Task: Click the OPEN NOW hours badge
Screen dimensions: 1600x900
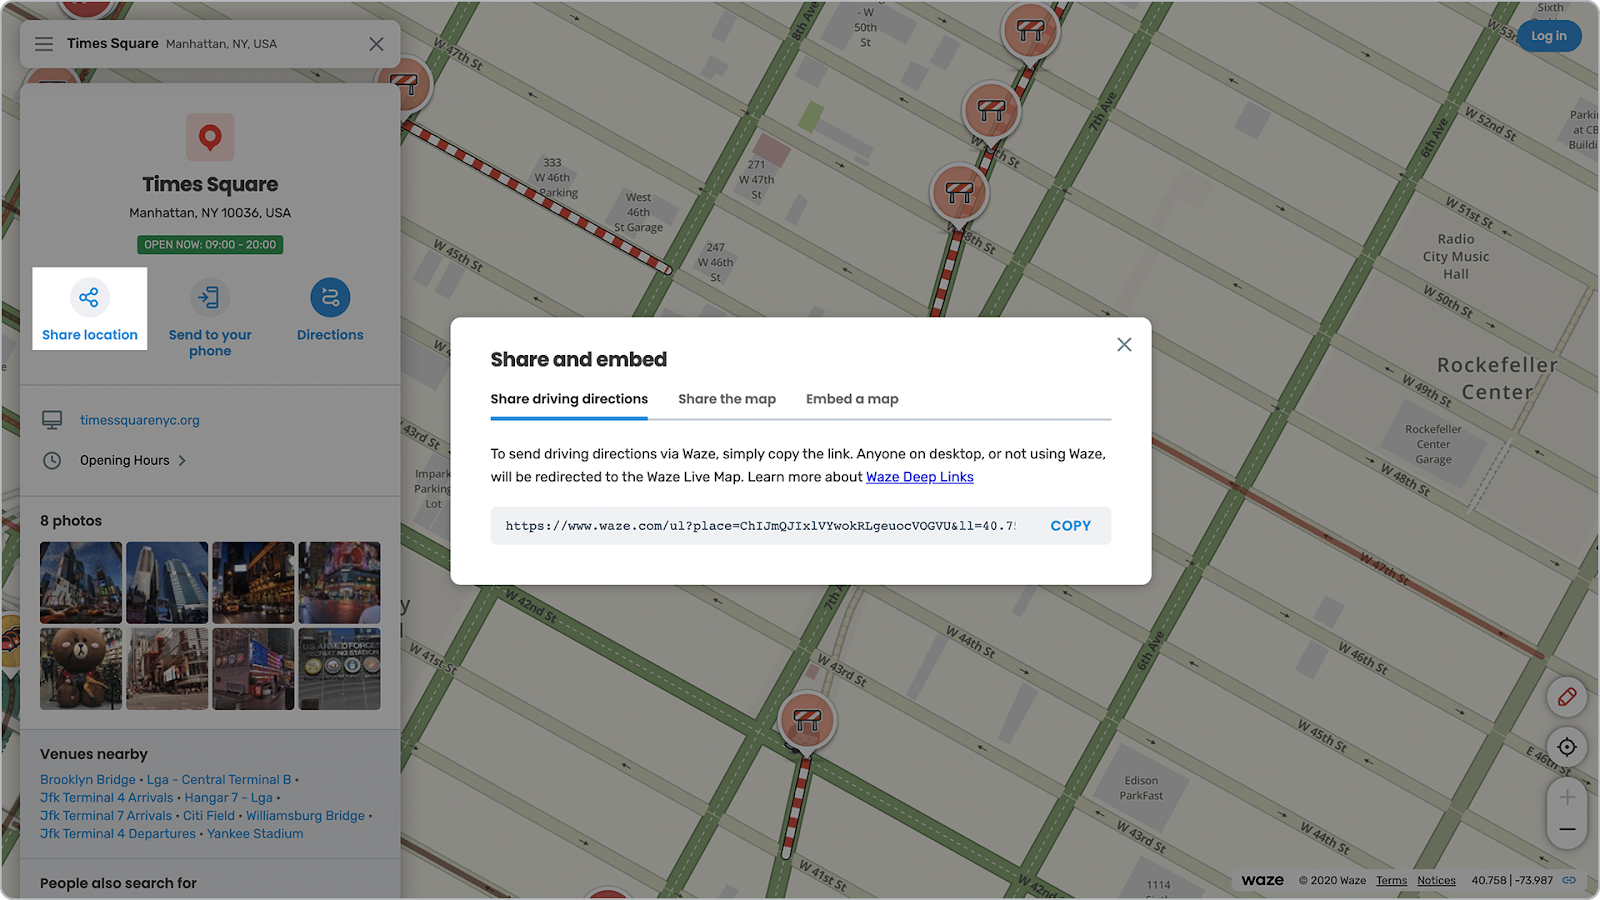Action: pyautogui.click(x=210, y=245)
